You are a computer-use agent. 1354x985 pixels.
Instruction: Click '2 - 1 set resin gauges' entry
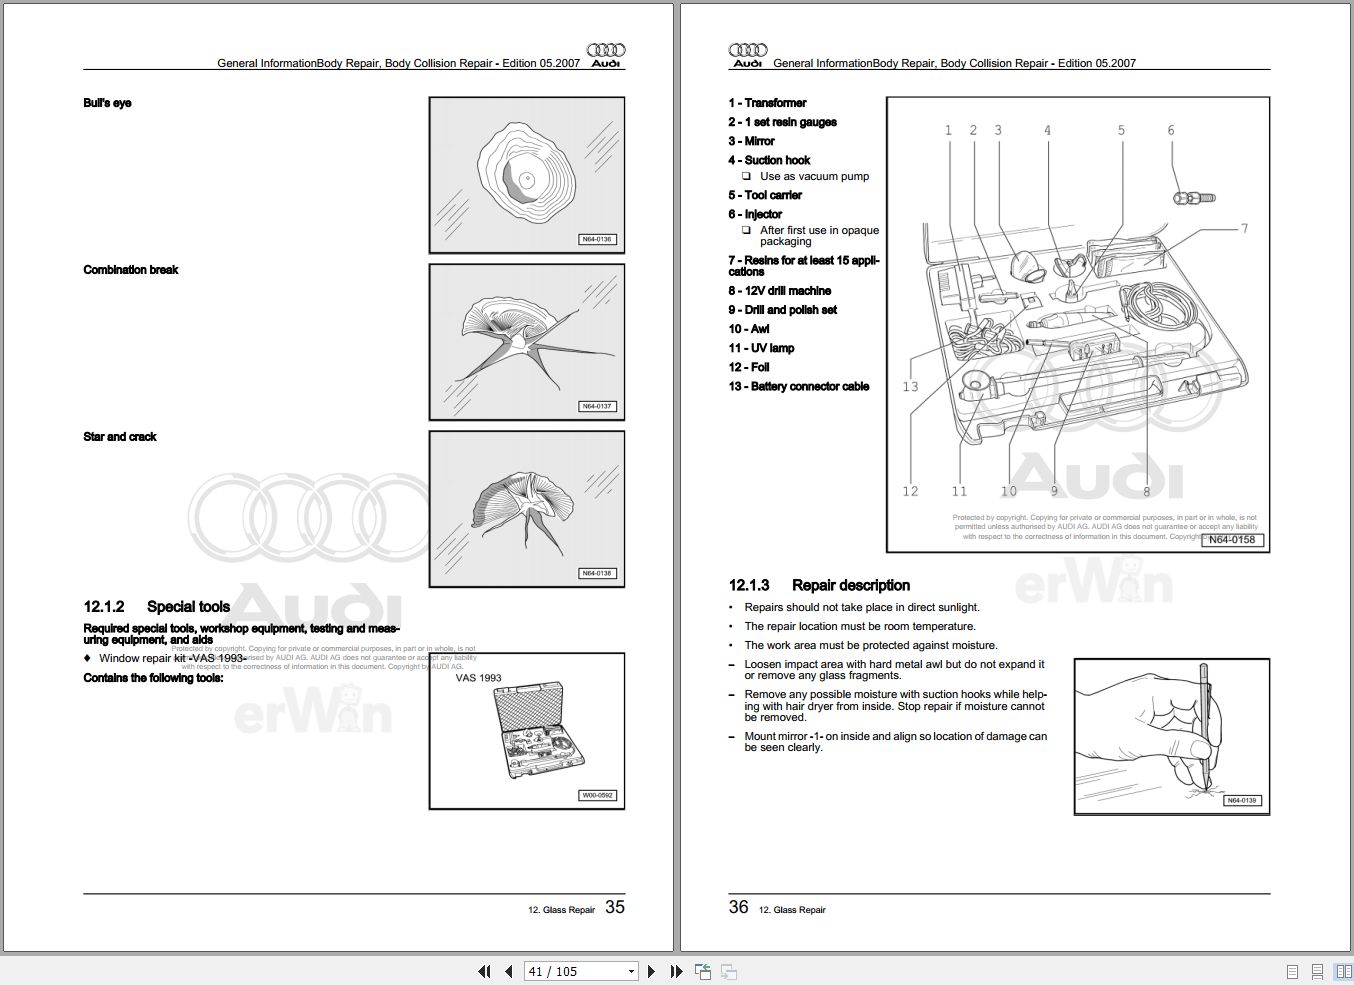(782, 122)
